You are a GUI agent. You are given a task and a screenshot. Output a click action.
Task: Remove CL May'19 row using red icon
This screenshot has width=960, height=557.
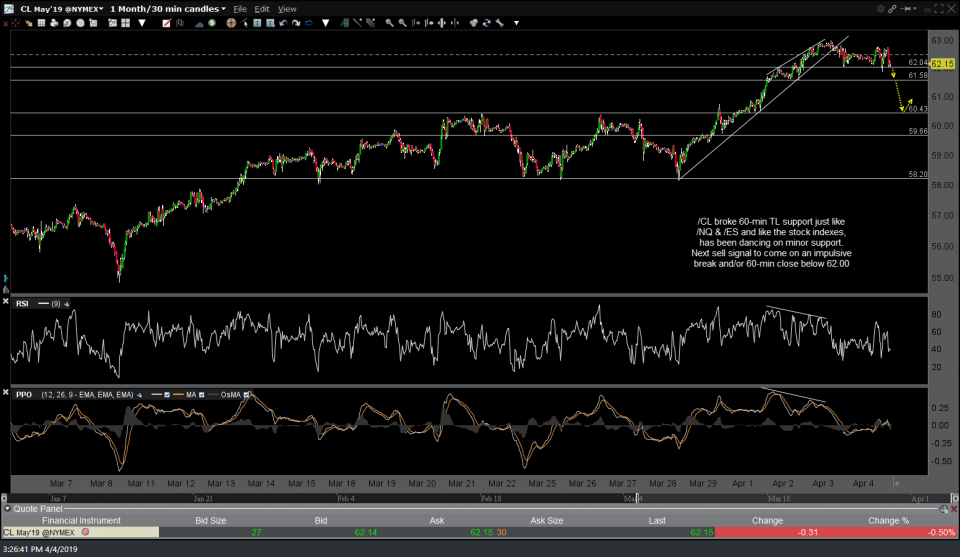[85, 532]
